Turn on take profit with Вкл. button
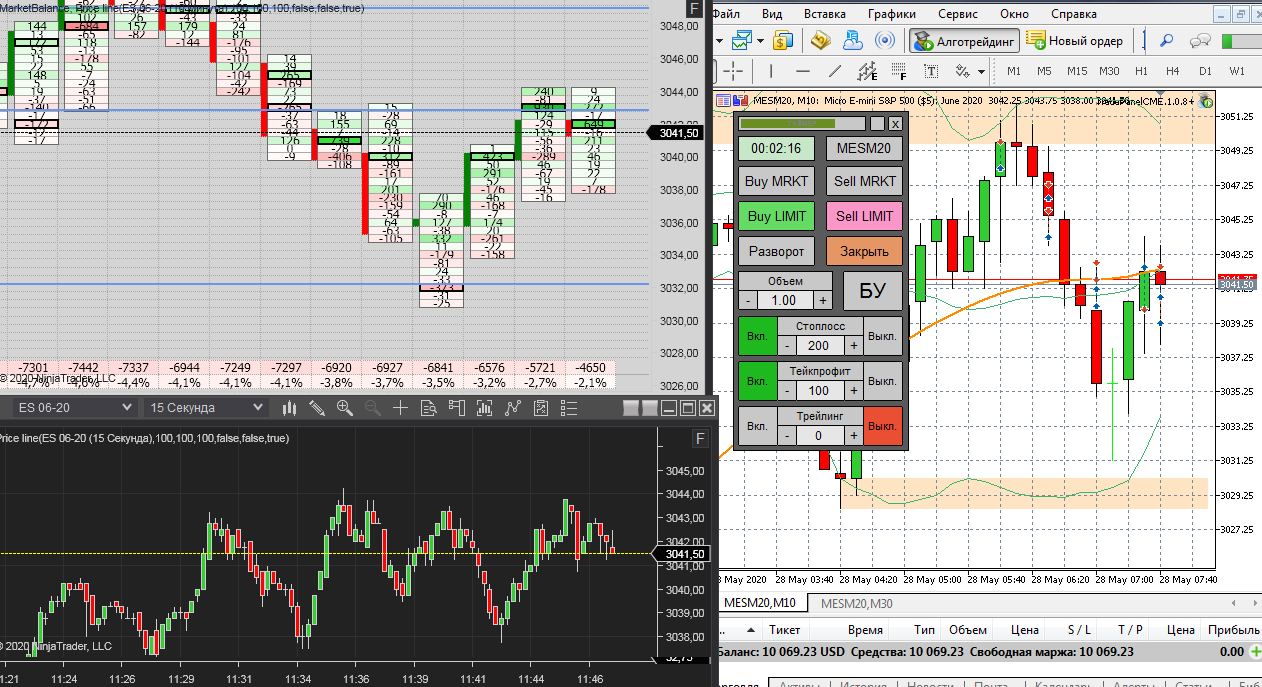This screenshot has height=687, width=1262. tap(757, 381)
